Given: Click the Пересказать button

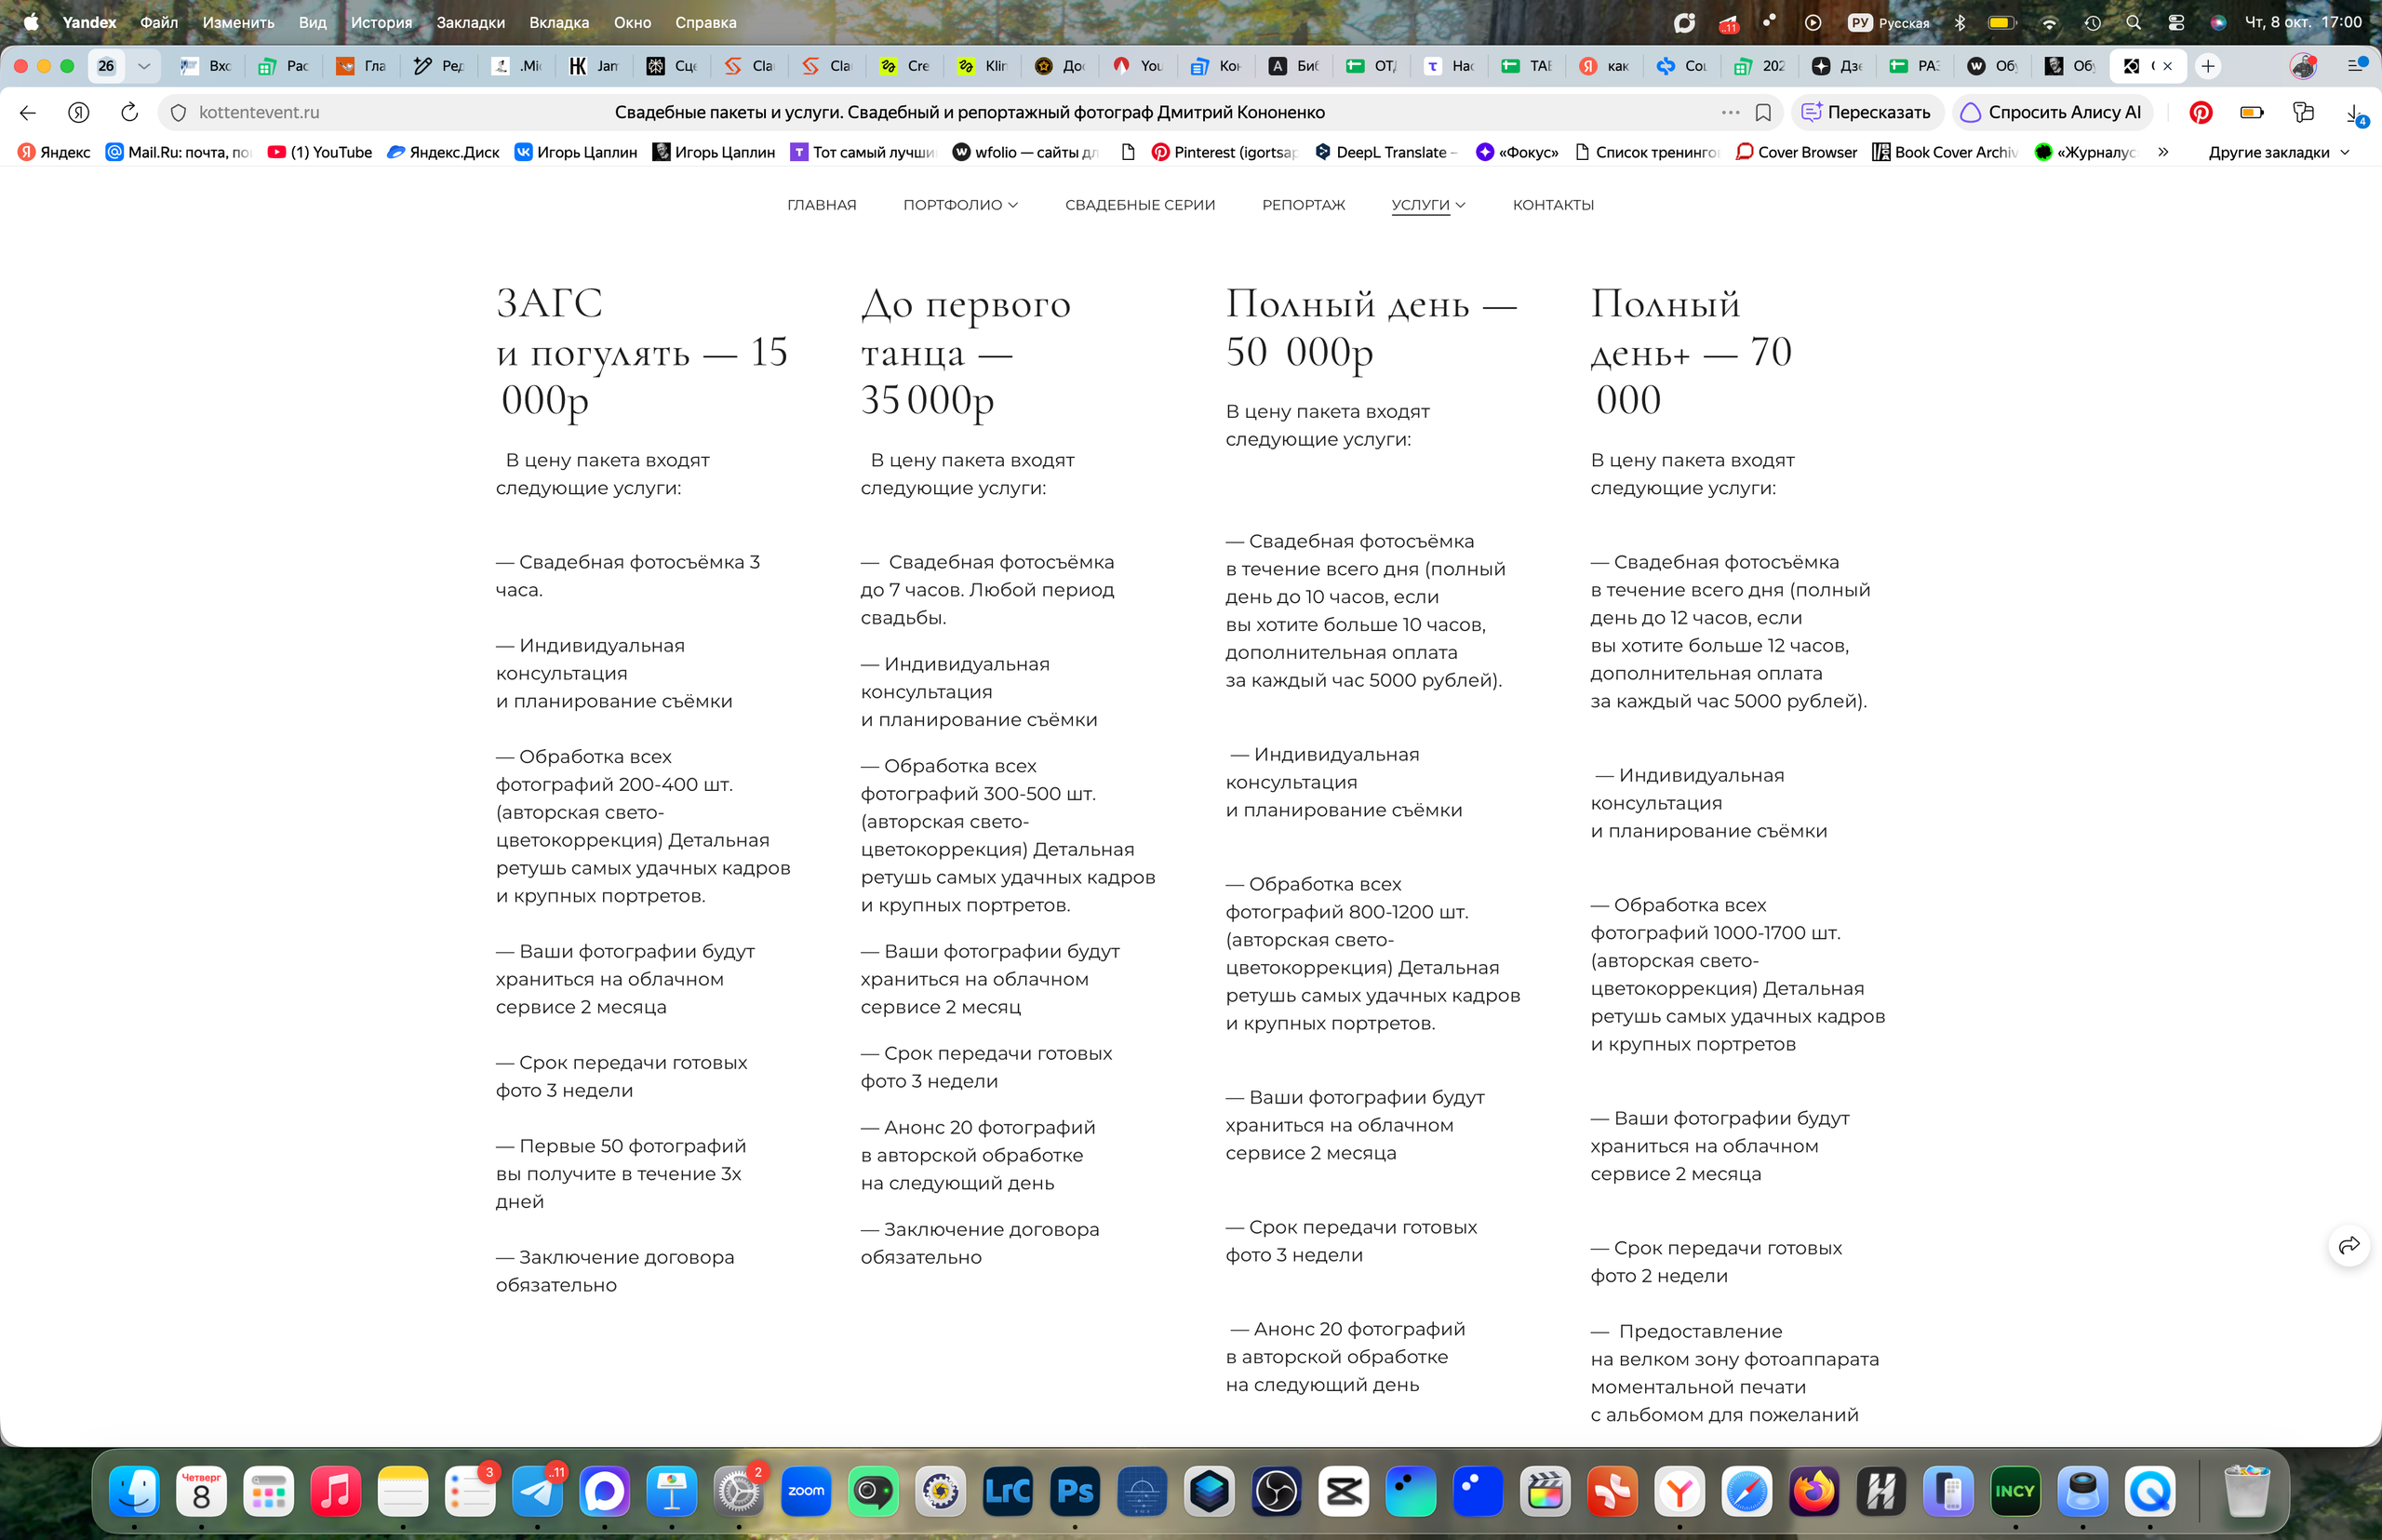Looking at the screenshot, I should click(1866, 112).
